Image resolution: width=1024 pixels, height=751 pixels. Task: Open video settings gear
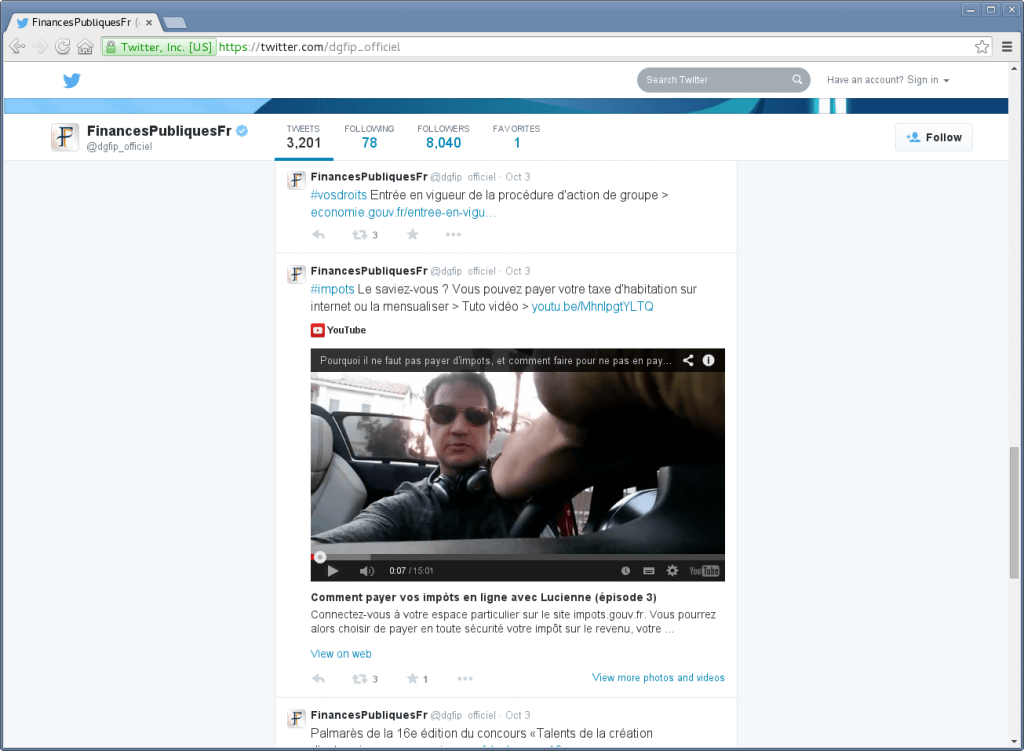(x=672, y=571)
